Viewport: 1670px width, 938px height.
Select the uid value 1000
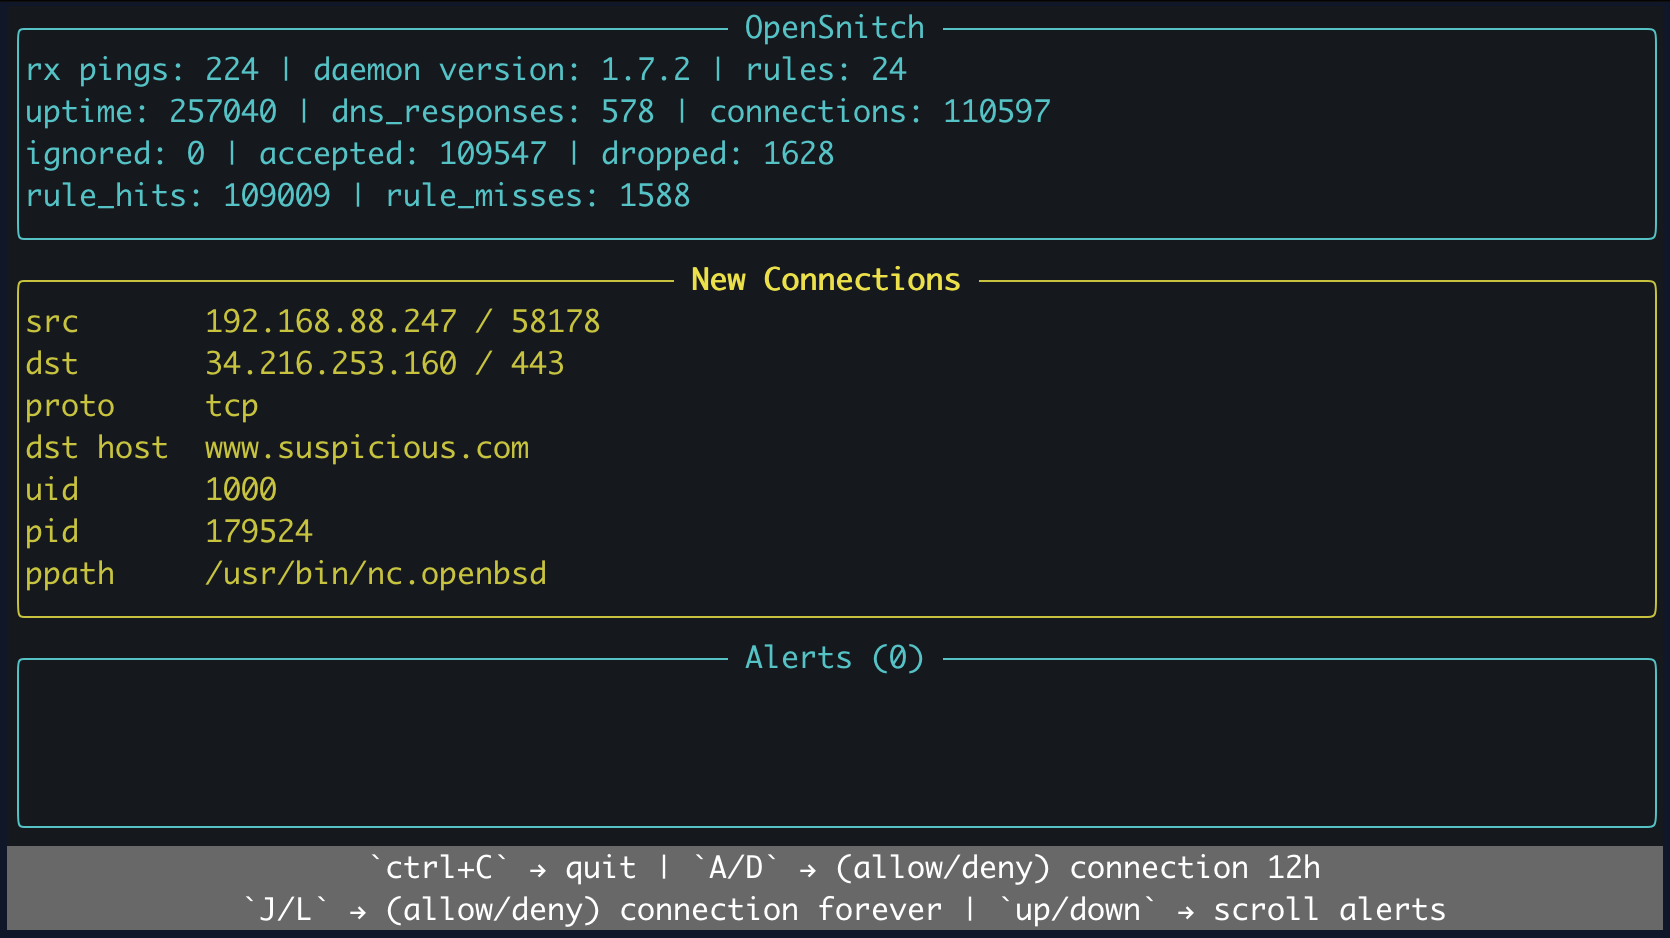click(240, 489)
